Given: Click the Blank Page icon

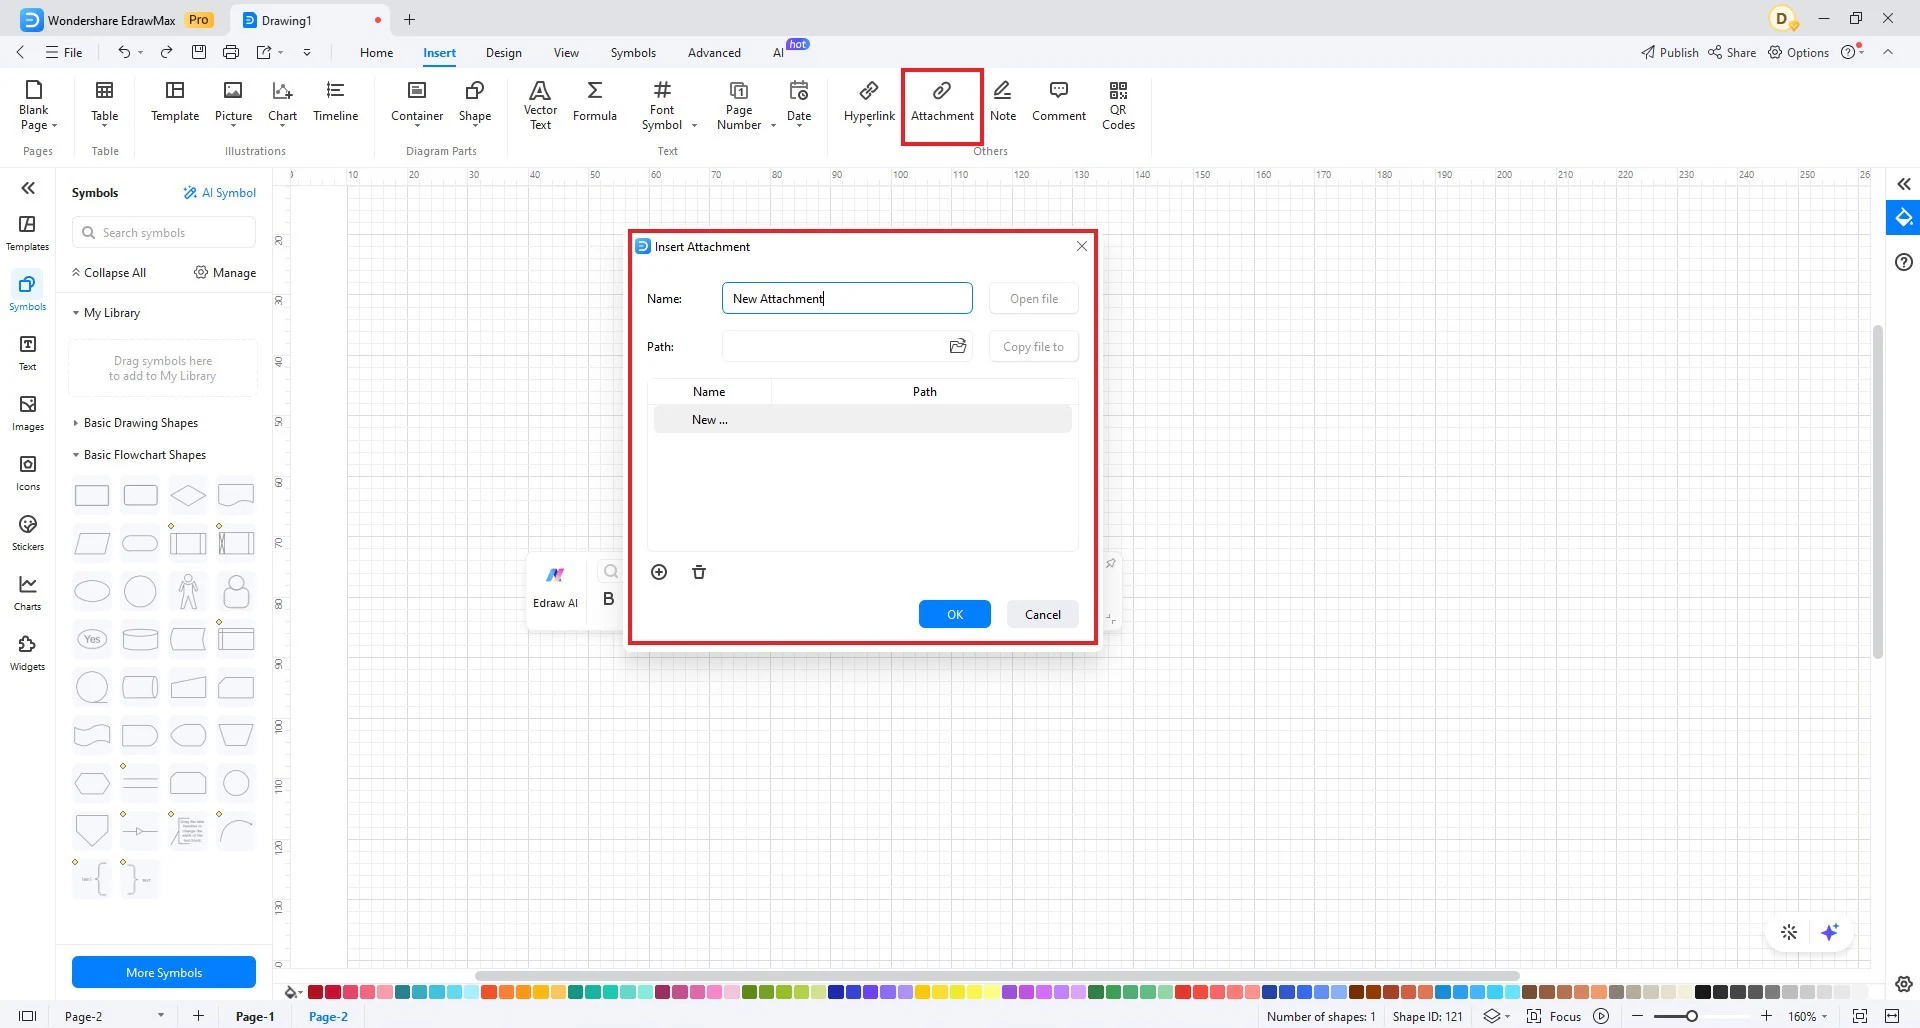Looking at the screenshot, I should click(x=33, y=90).
